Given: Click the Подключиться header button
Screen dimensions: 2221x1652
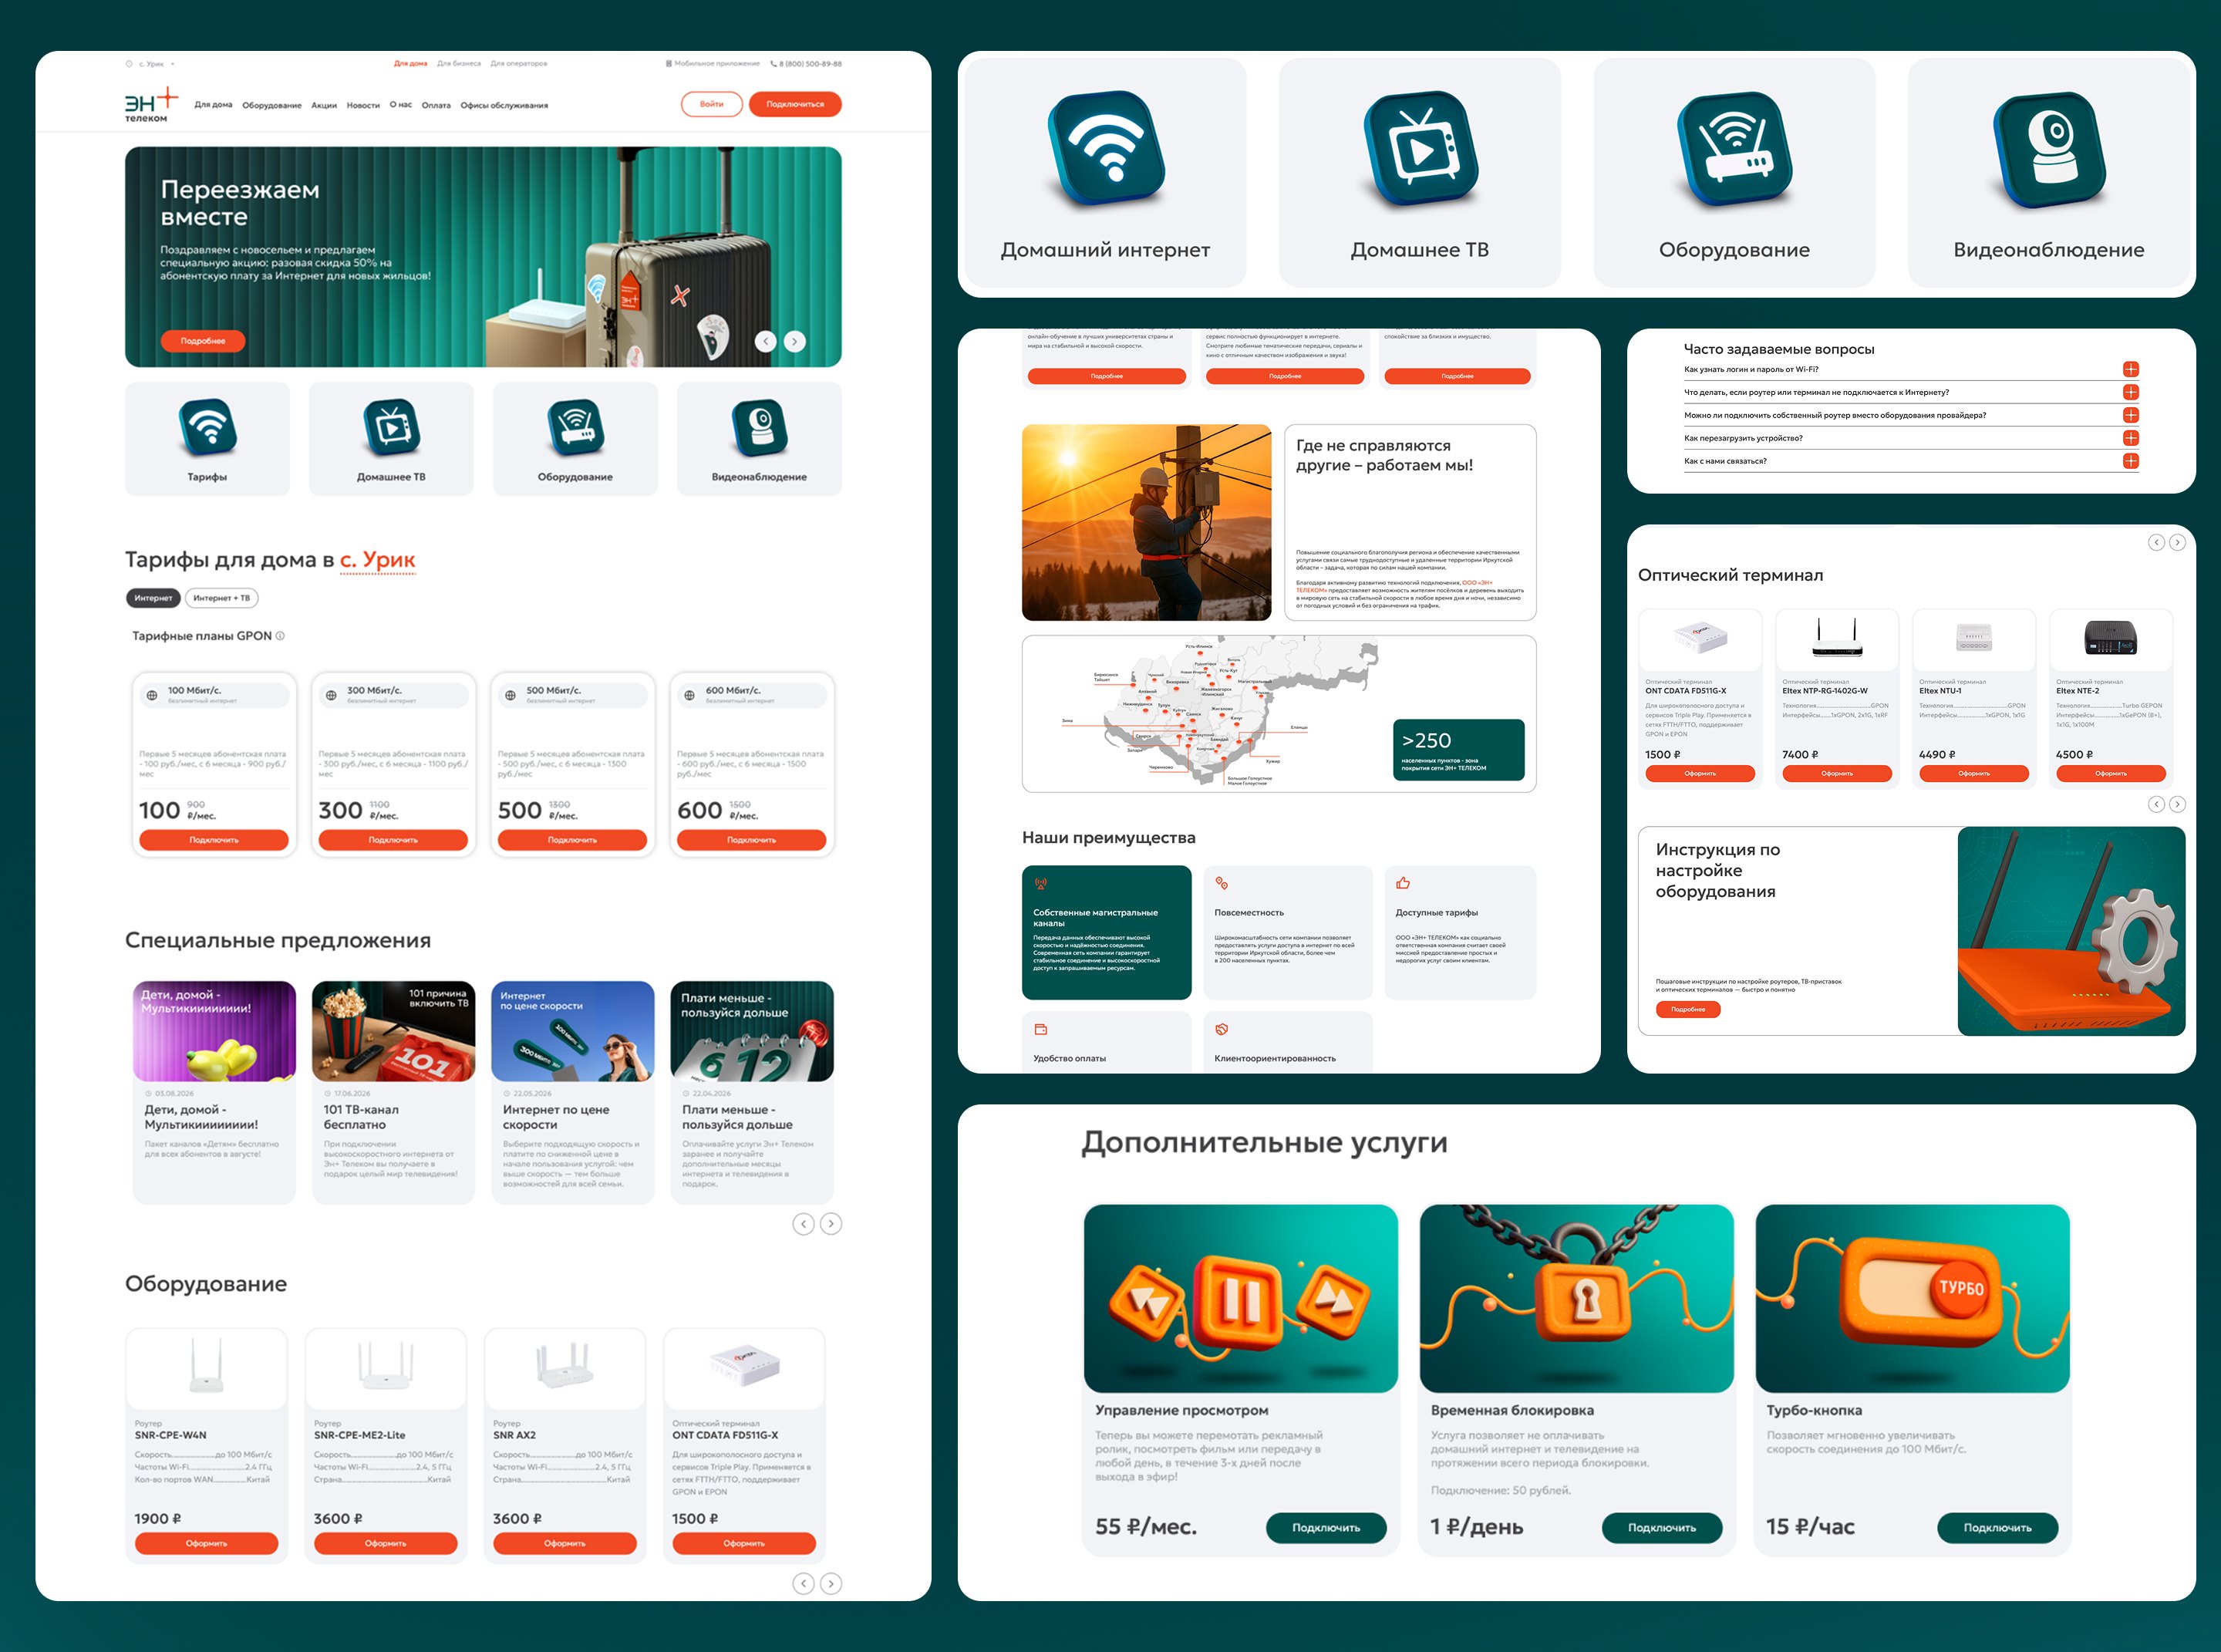Looking at the screenshot, I should click(795, 104).
